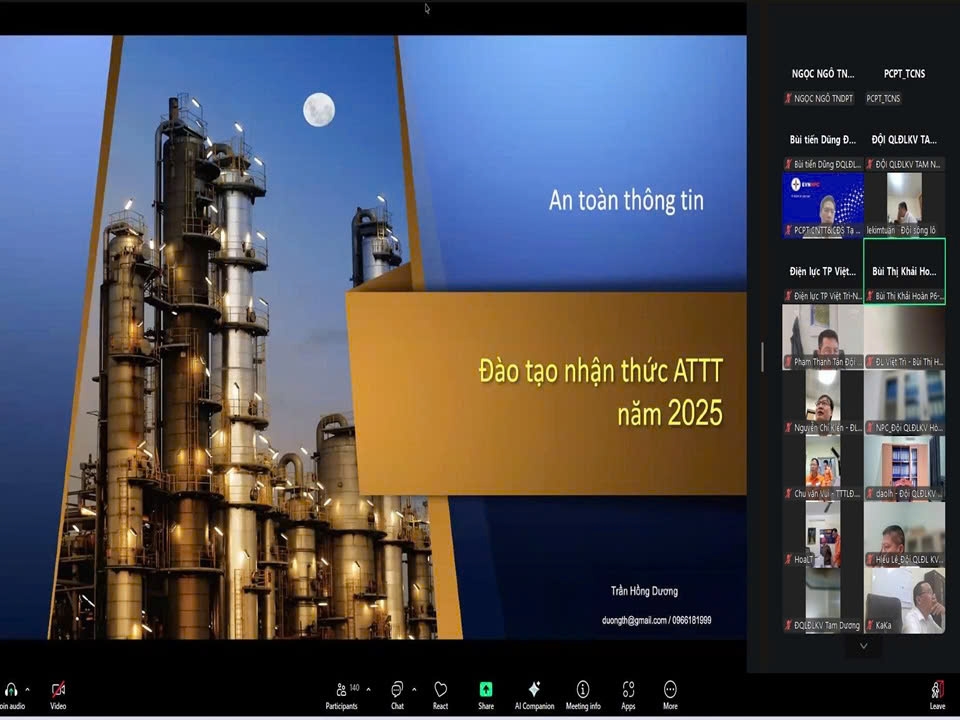Expand audio options arrow next to Join audio
The width and height of the screenshot is (960, 720).
coord(27,689)
